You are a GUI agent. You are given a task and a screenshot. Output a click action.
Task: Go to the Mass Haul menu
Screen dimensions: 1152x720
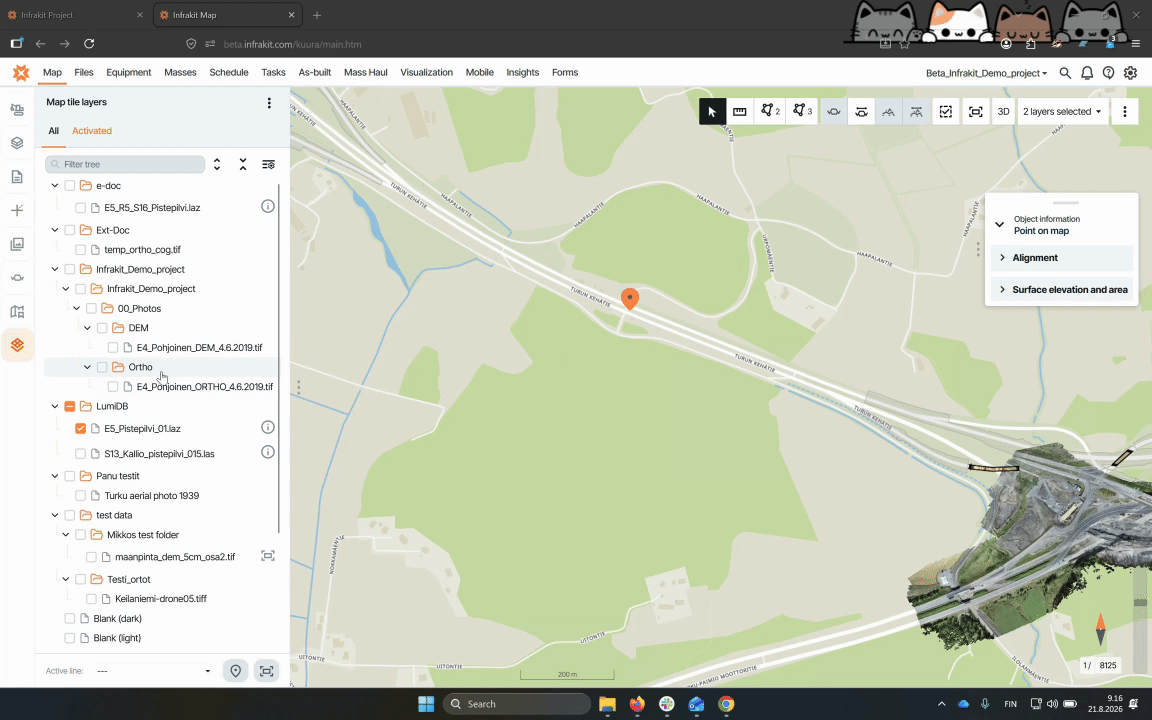pos(365,73)
